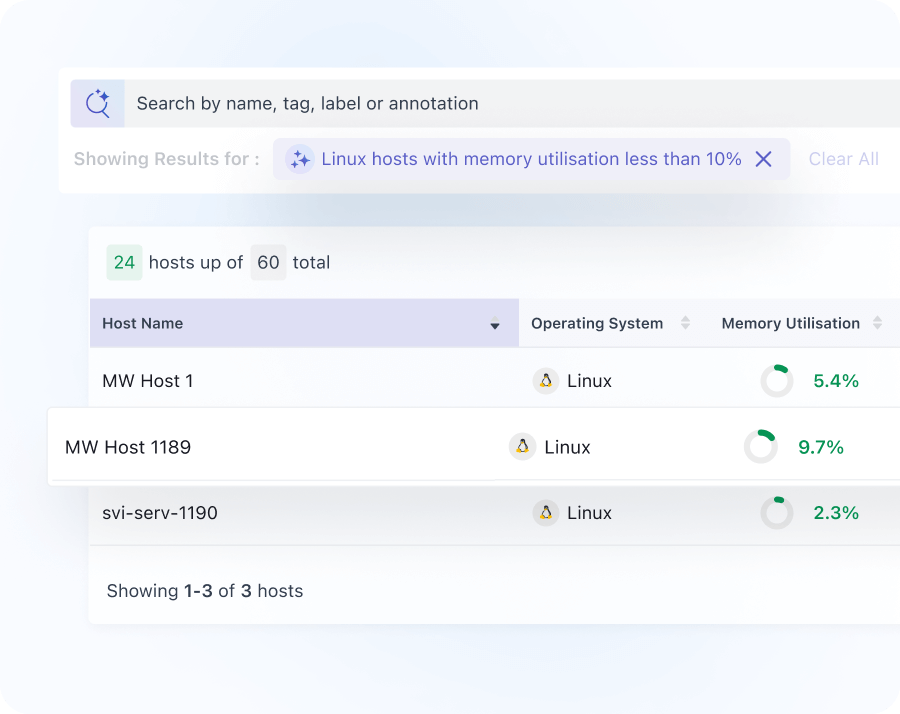Click the 5.4% memory value
This screenshot has width=900, height=714.
[x=836, y=381]
